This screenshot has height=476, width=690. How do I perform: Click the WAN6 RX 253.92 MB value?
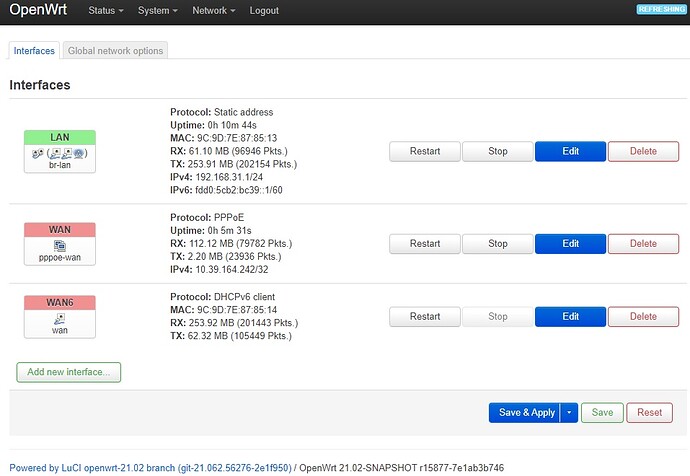pyautogui.click(x=243, y=323)
